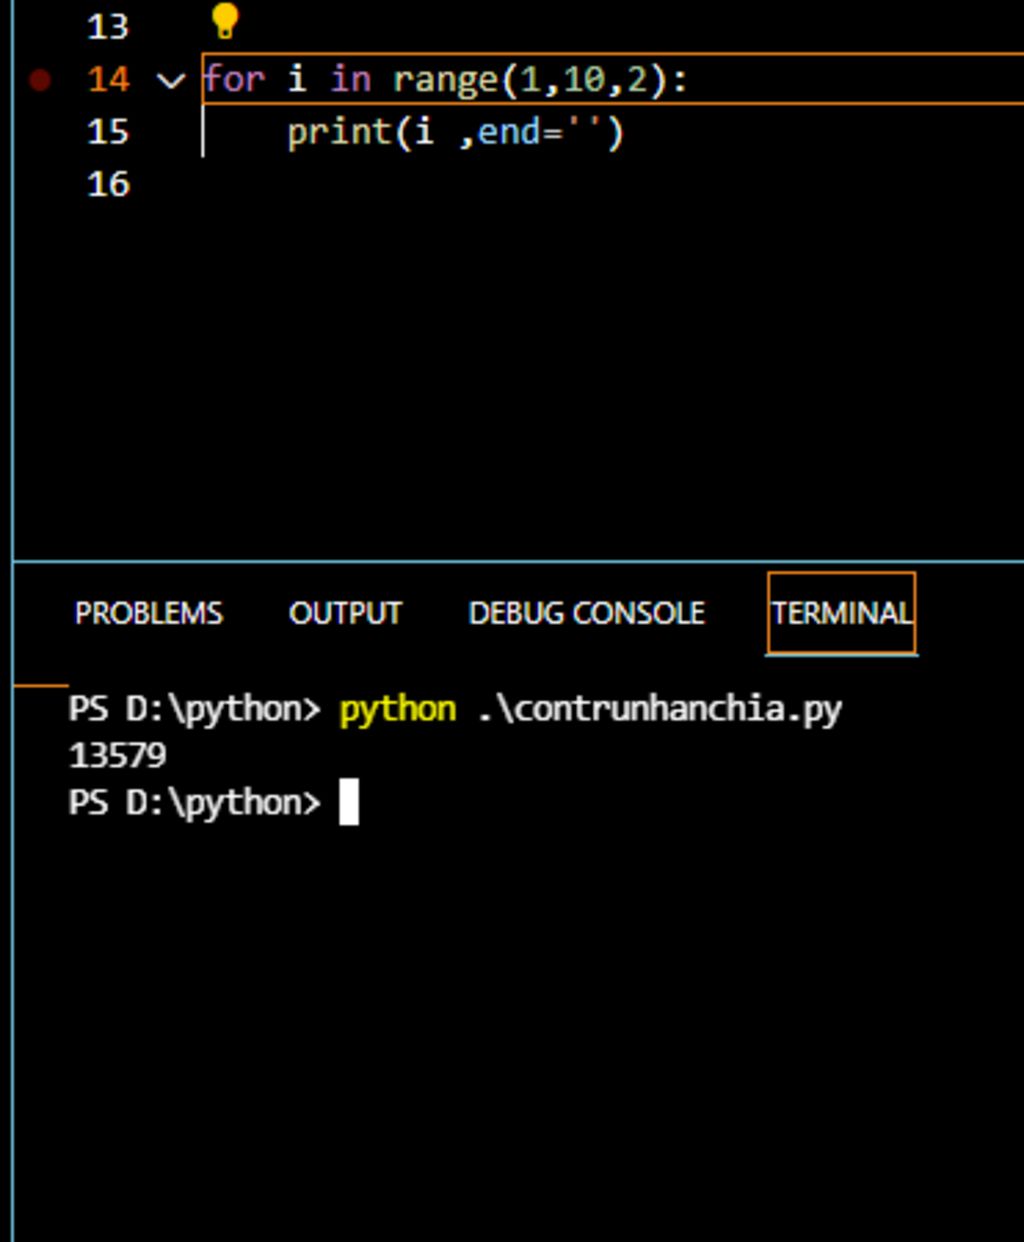Click the lightbulb code action icon
The width and height of the screenshot is (1024, 1242).
[x=225, y=21]
